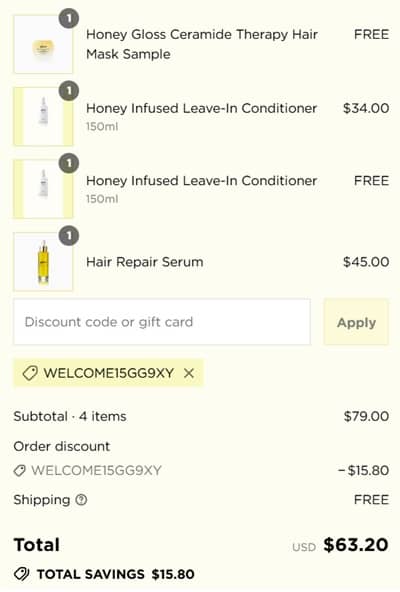The image size is (400, 592).
Task: Click the Hair Repair Serum product name
Action: click(145, 262)
